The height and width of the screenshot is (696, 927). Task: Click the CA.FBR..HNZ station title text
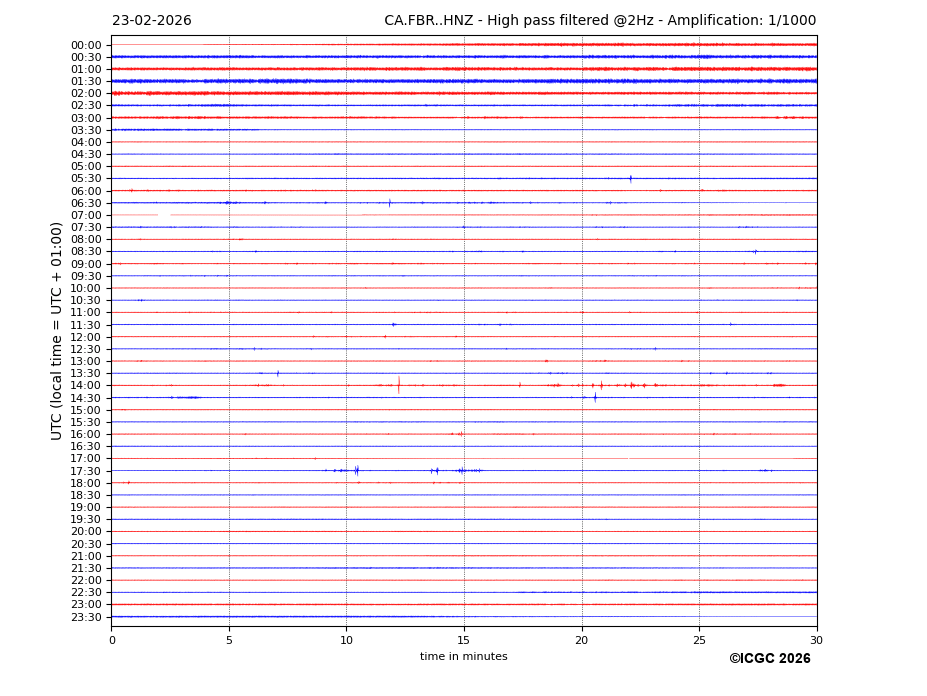click(x=600, y=21)
